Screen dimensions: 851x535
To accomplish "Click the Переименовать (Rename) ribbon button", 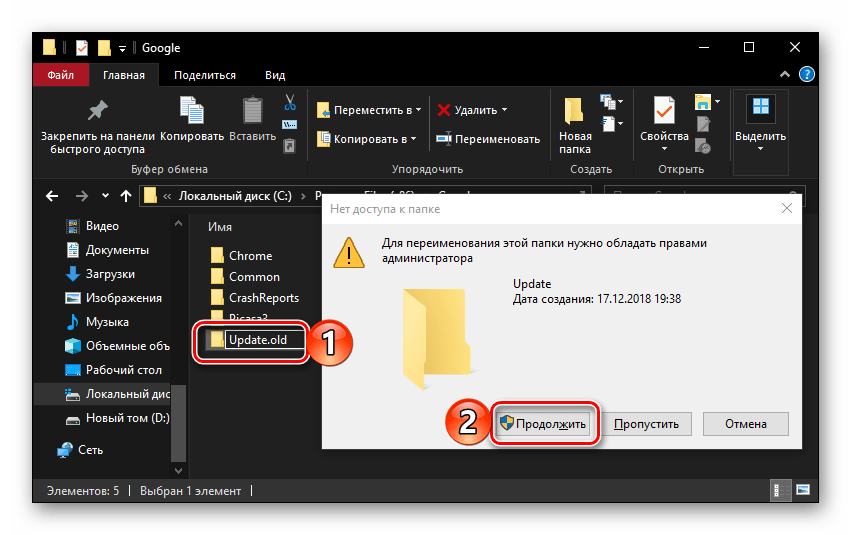I will tap(488, 139).
